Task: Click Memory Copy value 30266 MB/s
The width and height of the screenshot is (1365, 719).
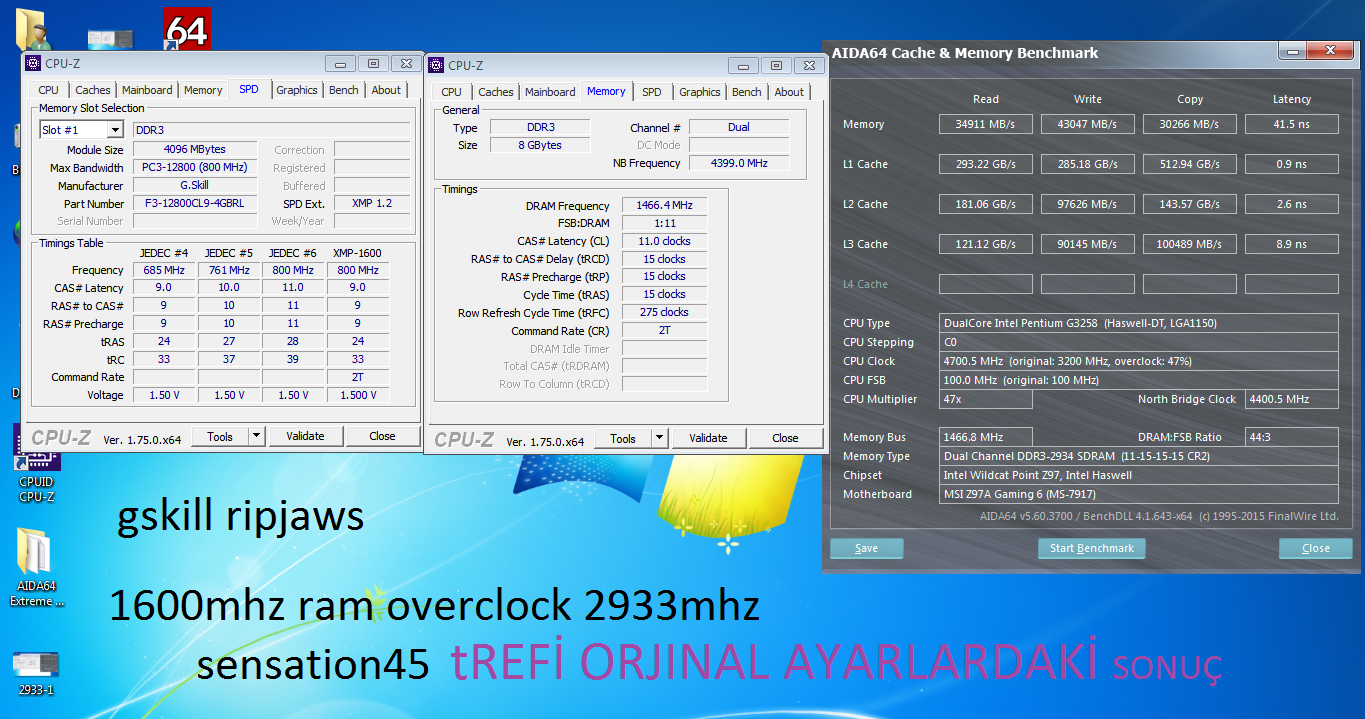Action: coord(1190,124)
